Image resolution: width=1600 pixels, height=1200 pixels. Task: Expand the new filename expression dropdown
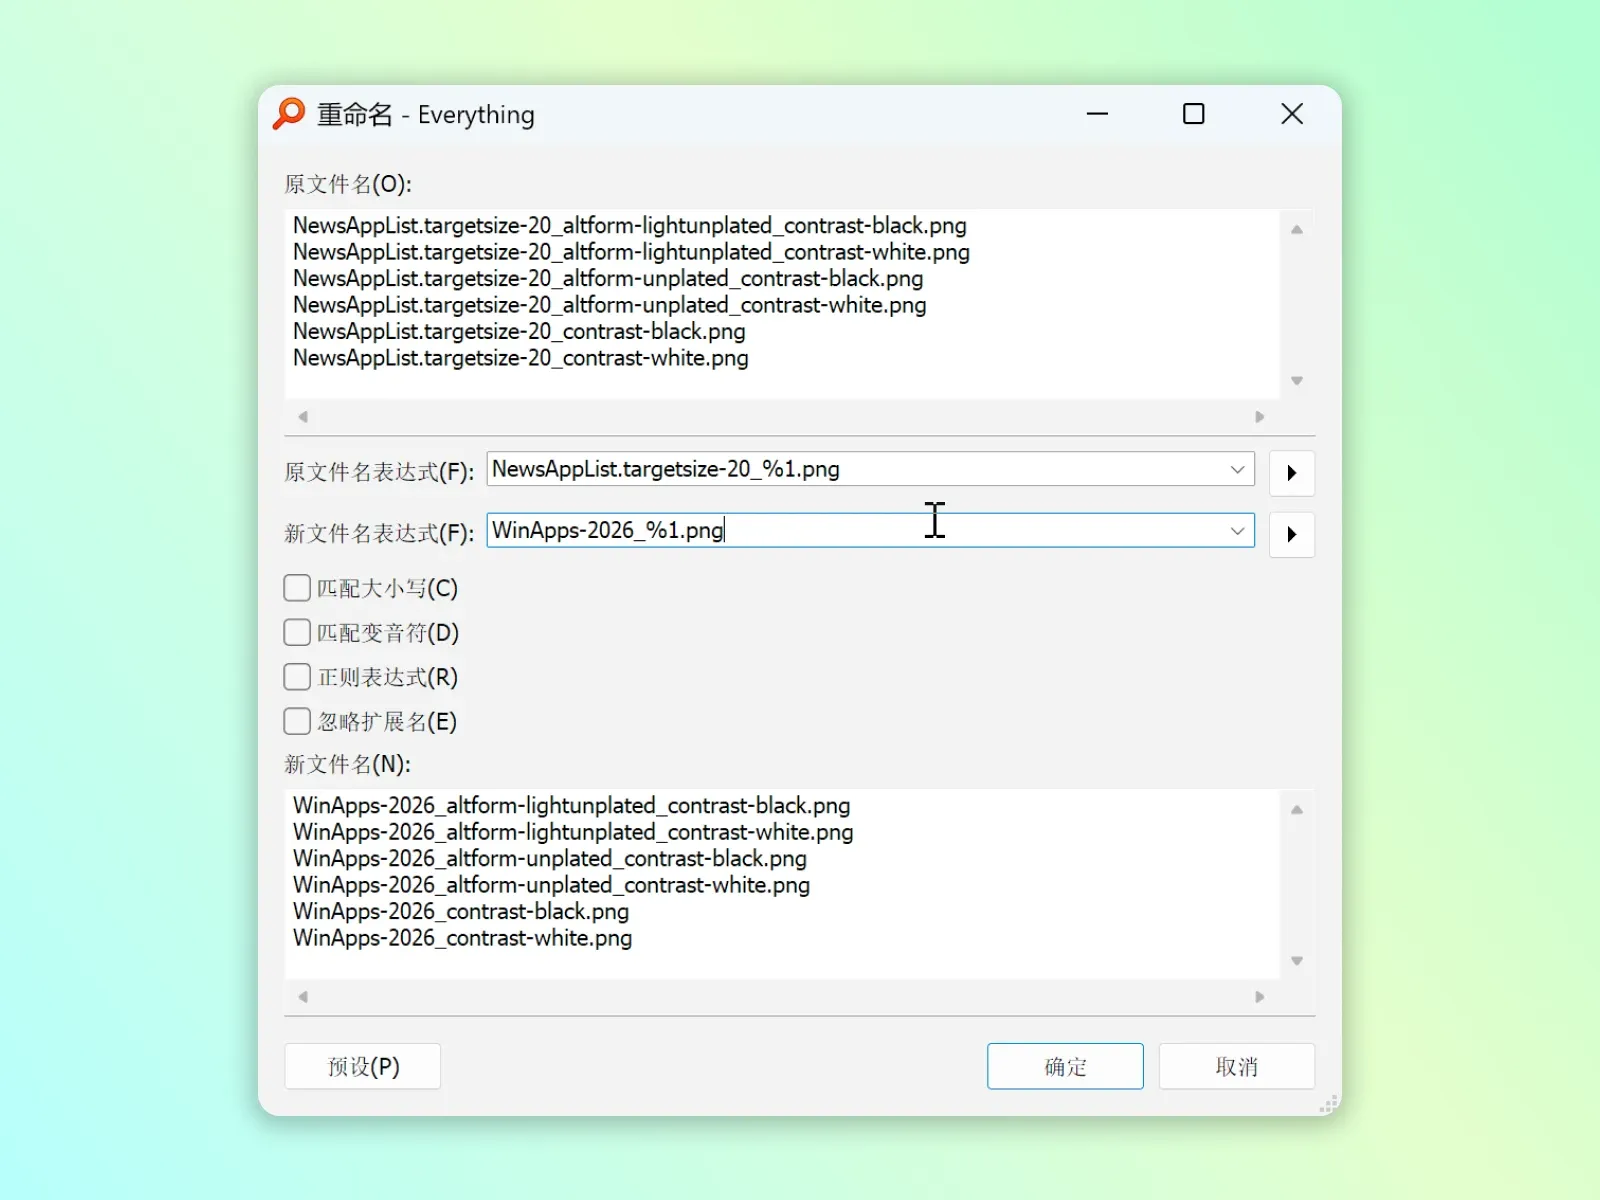coord(1237,530)
